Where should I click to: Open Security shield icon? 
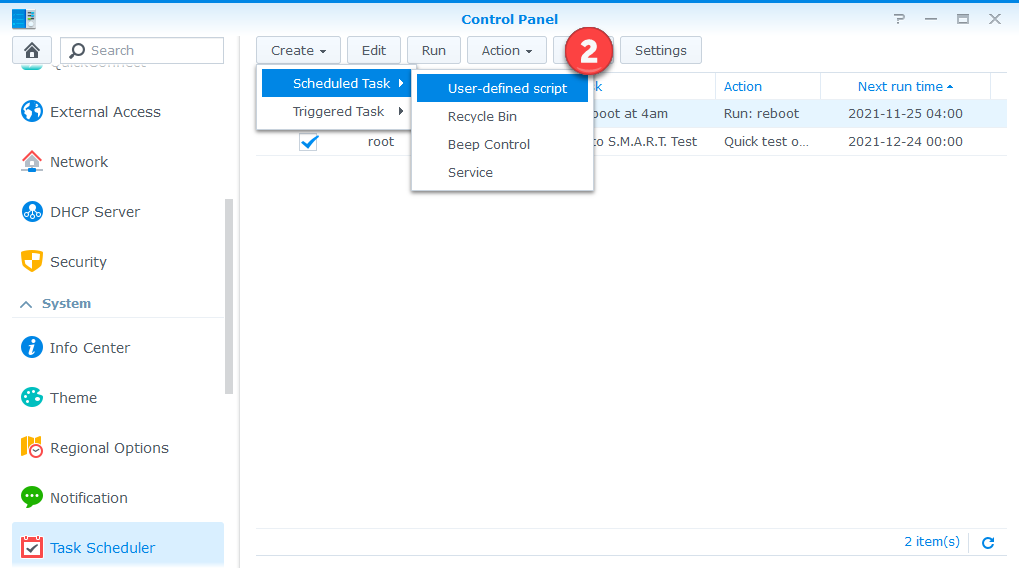pos(32,262)
